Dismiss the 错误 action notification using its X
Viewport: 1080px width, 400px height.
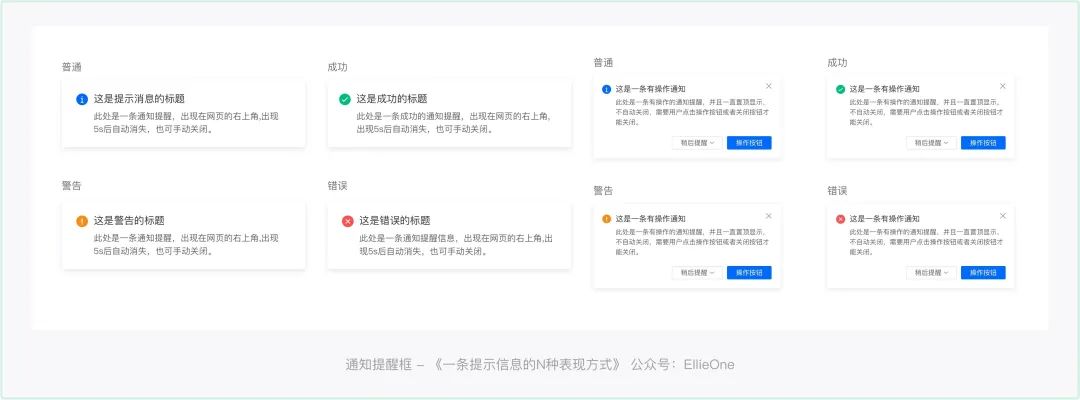pos(1002,216)
